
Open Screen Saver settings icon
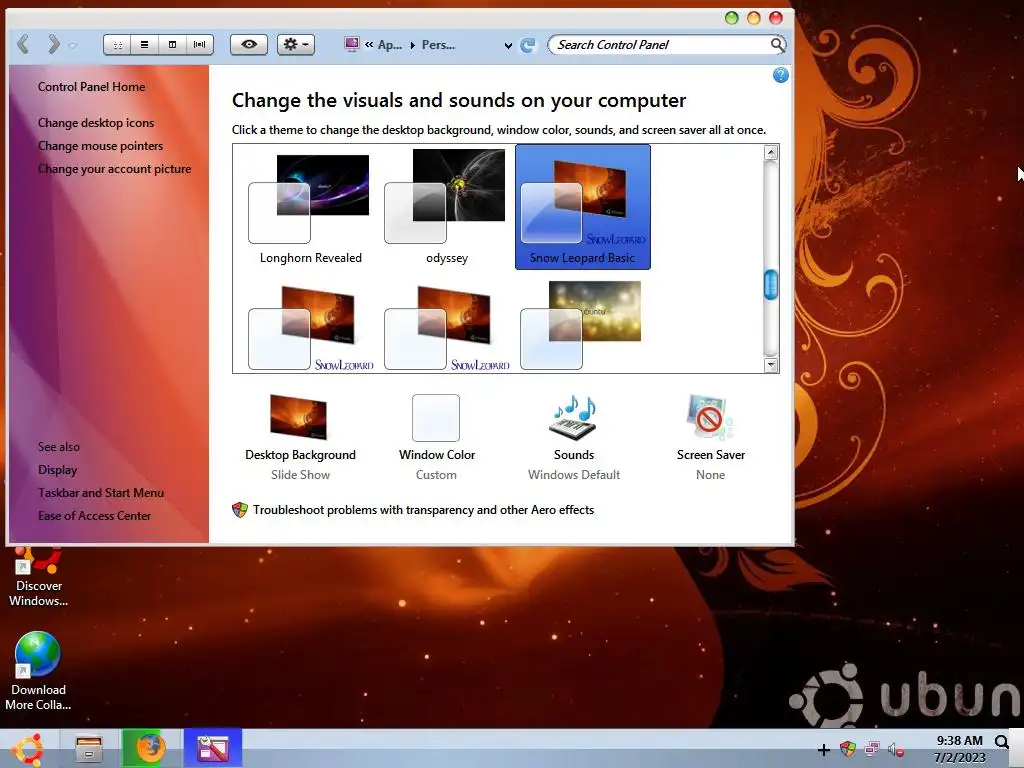pos(710,417)
